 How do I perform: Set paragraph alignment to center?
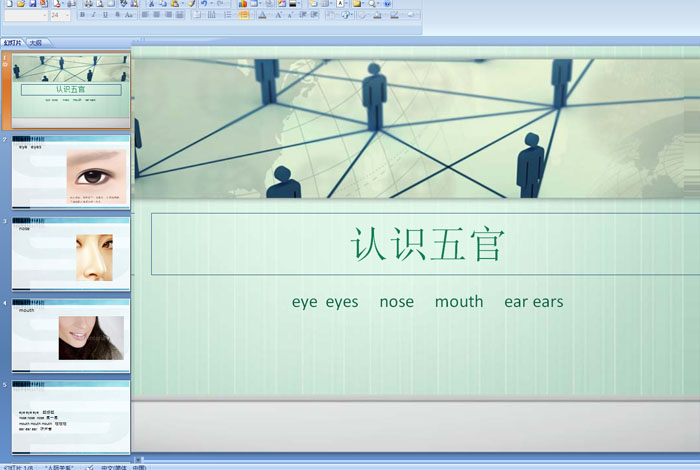pos(157,15)
